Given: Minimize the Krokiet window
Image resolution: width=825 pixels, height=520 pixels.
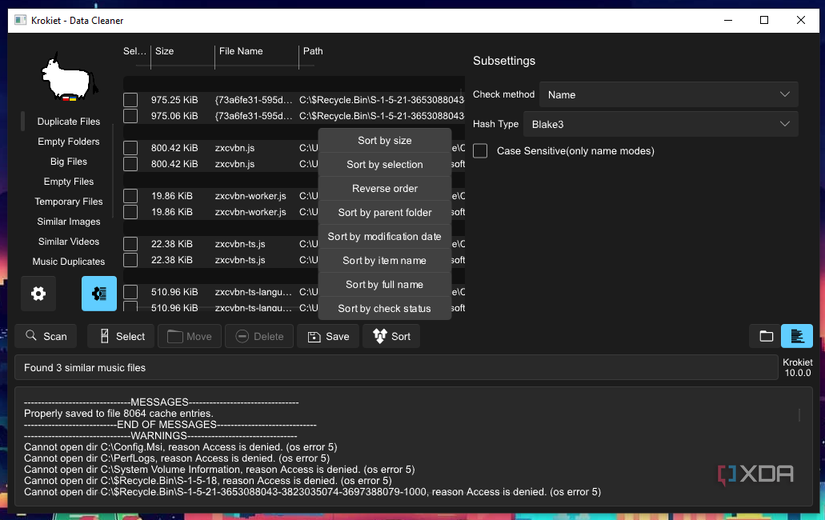Looking at the screenshot, I should tap(728, 20).
